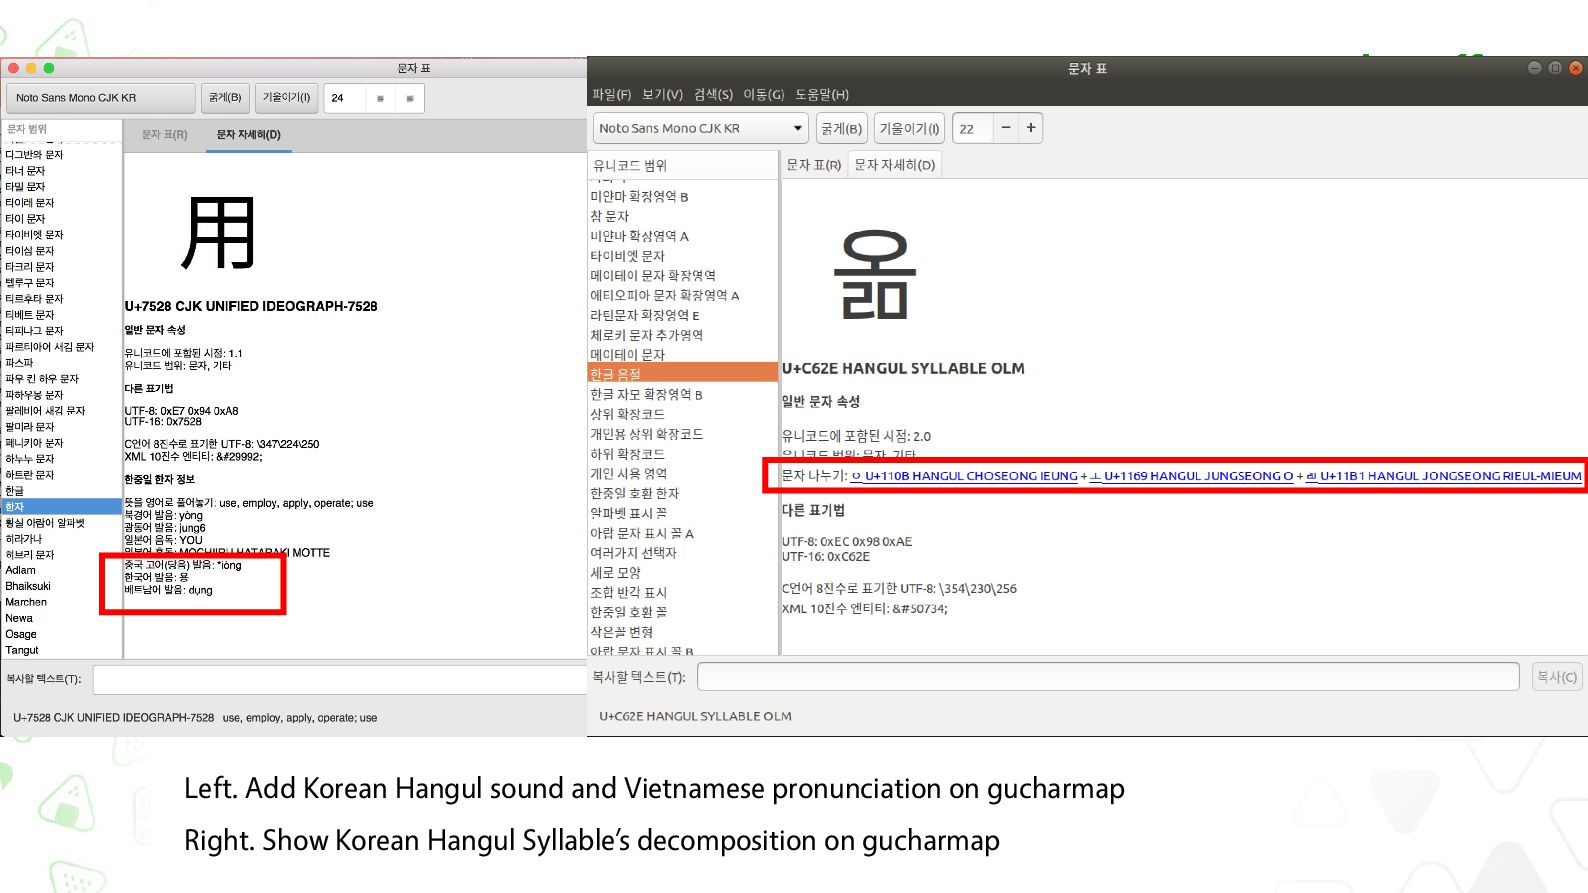
Task: Decrease font size with the left window's first stepper button
Action: point(380,98)
